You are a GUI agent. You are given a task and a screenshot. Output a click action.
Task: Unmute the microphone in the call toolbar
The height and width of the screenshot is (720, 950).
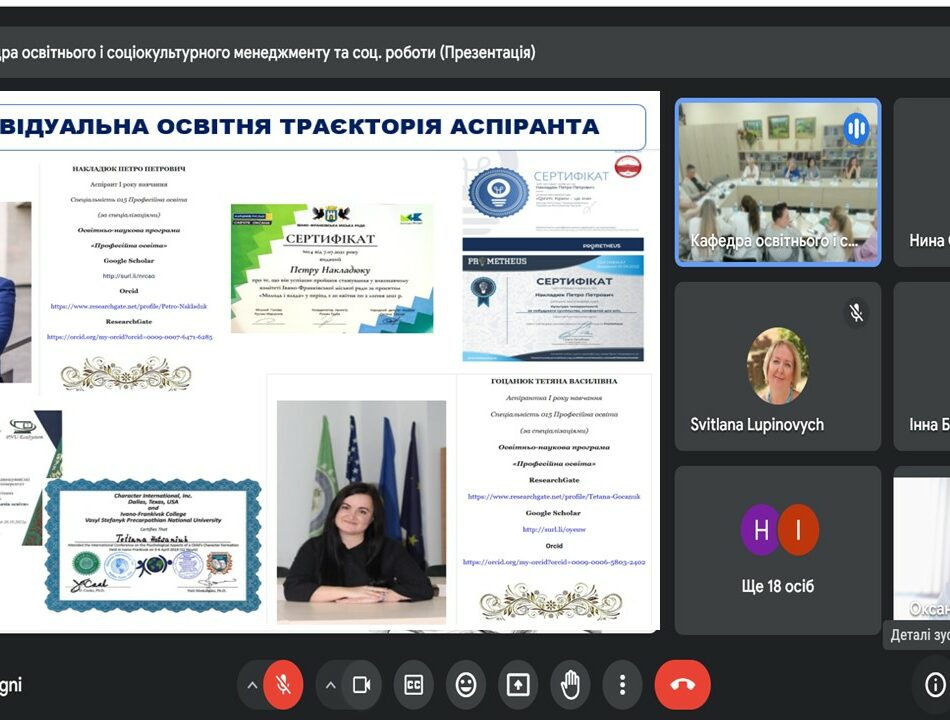[x=283, y=685]
